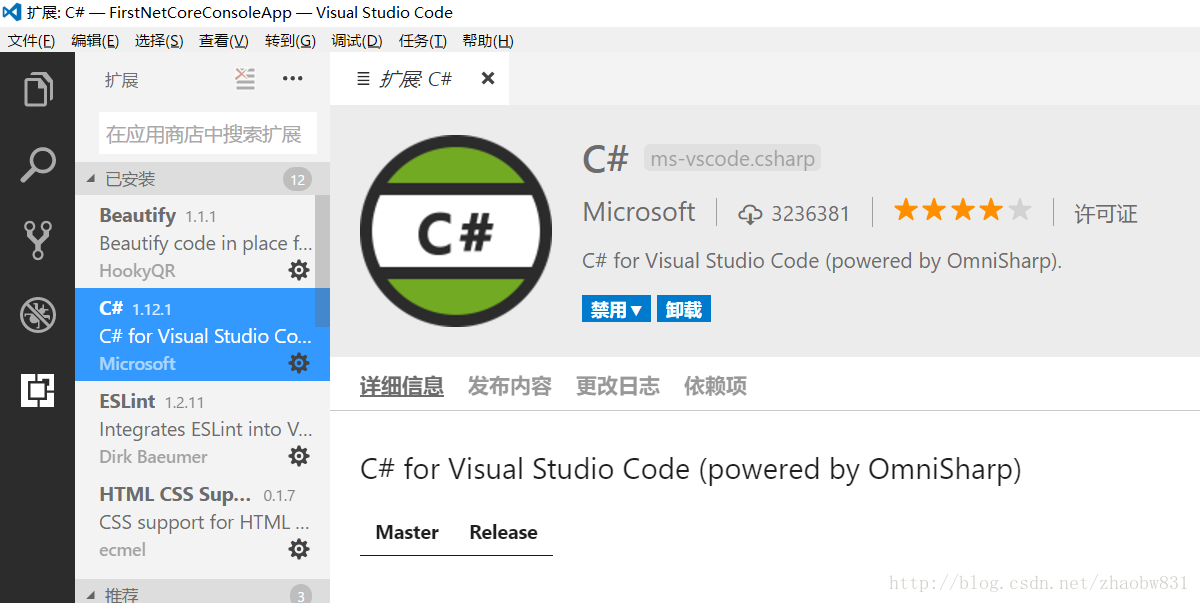This screenshot has height=603, width=1200.
Task: Open the gear menu for Beautify extension
Action: tap(299, 270)
